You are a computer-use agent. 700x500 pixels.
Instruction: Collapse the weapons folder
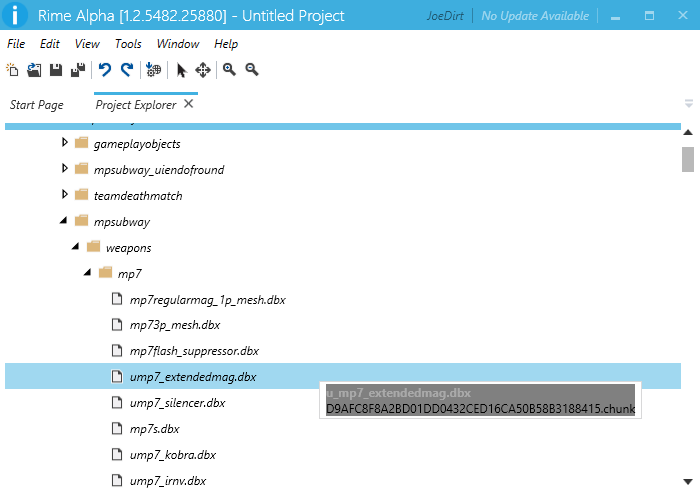[76, 246]
